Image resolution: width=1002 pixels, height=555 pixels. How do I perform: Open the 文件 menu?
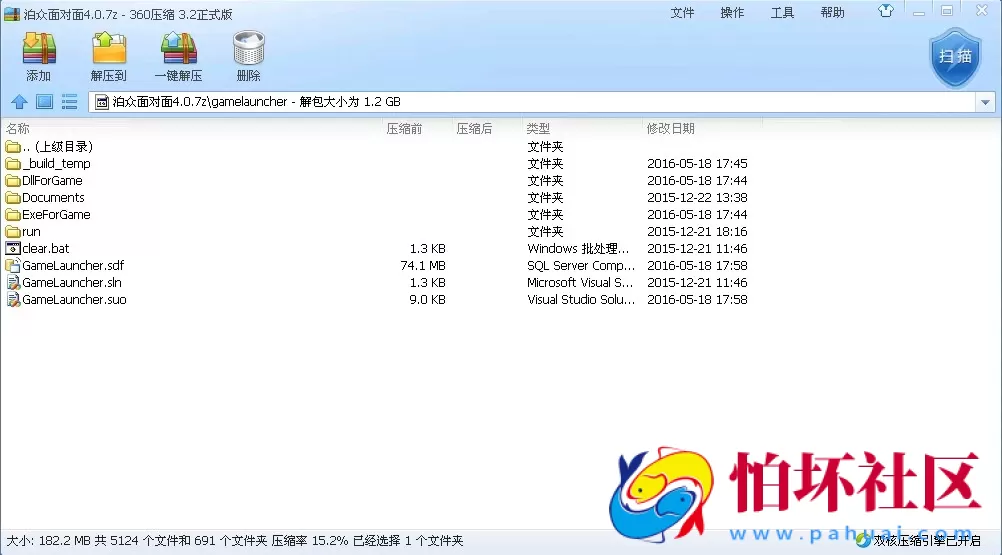(682, 13)
